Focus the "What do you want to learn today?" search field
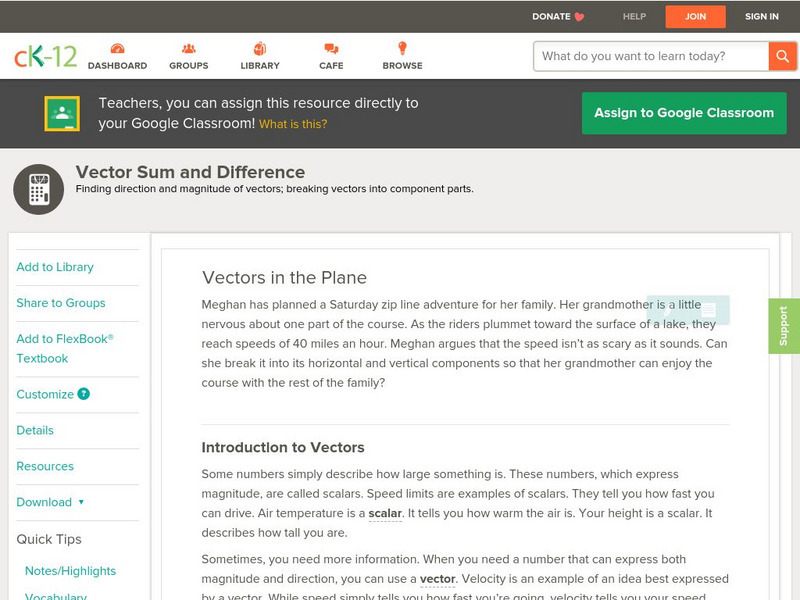Screen dimensions: 800x600 [x=650, y=56]
